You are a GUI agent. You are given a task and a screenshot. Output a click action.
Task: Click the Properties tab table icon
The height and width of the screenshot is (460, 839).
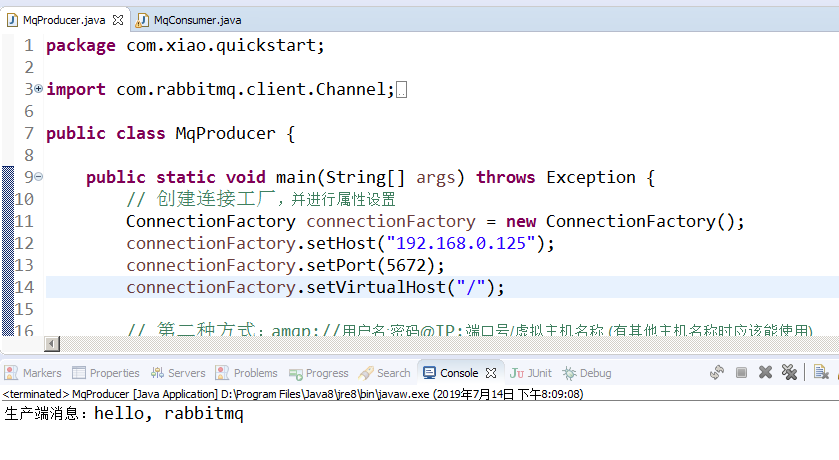click(x=79, y=373)
